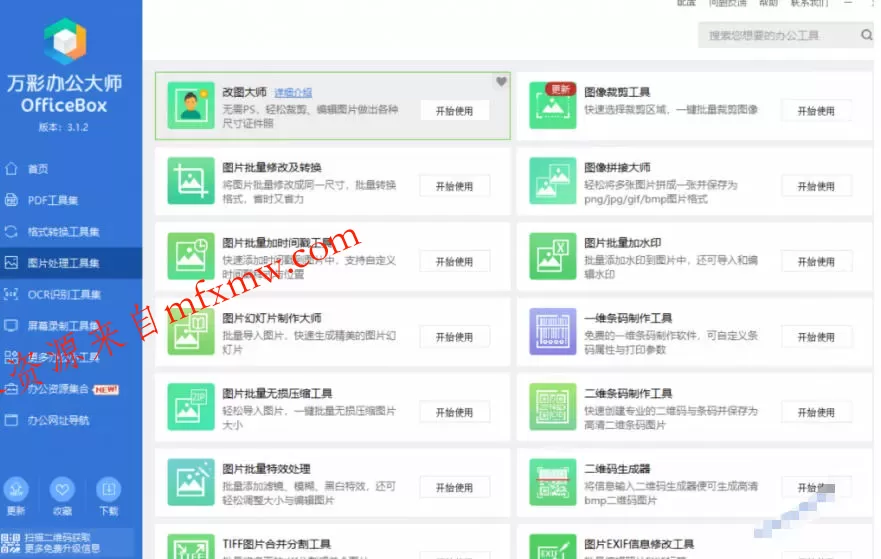The height and width of the screenshot is (559, 881).
Task: Favorite 改图大师 with the heart icon
Action: tap(501, 82)
